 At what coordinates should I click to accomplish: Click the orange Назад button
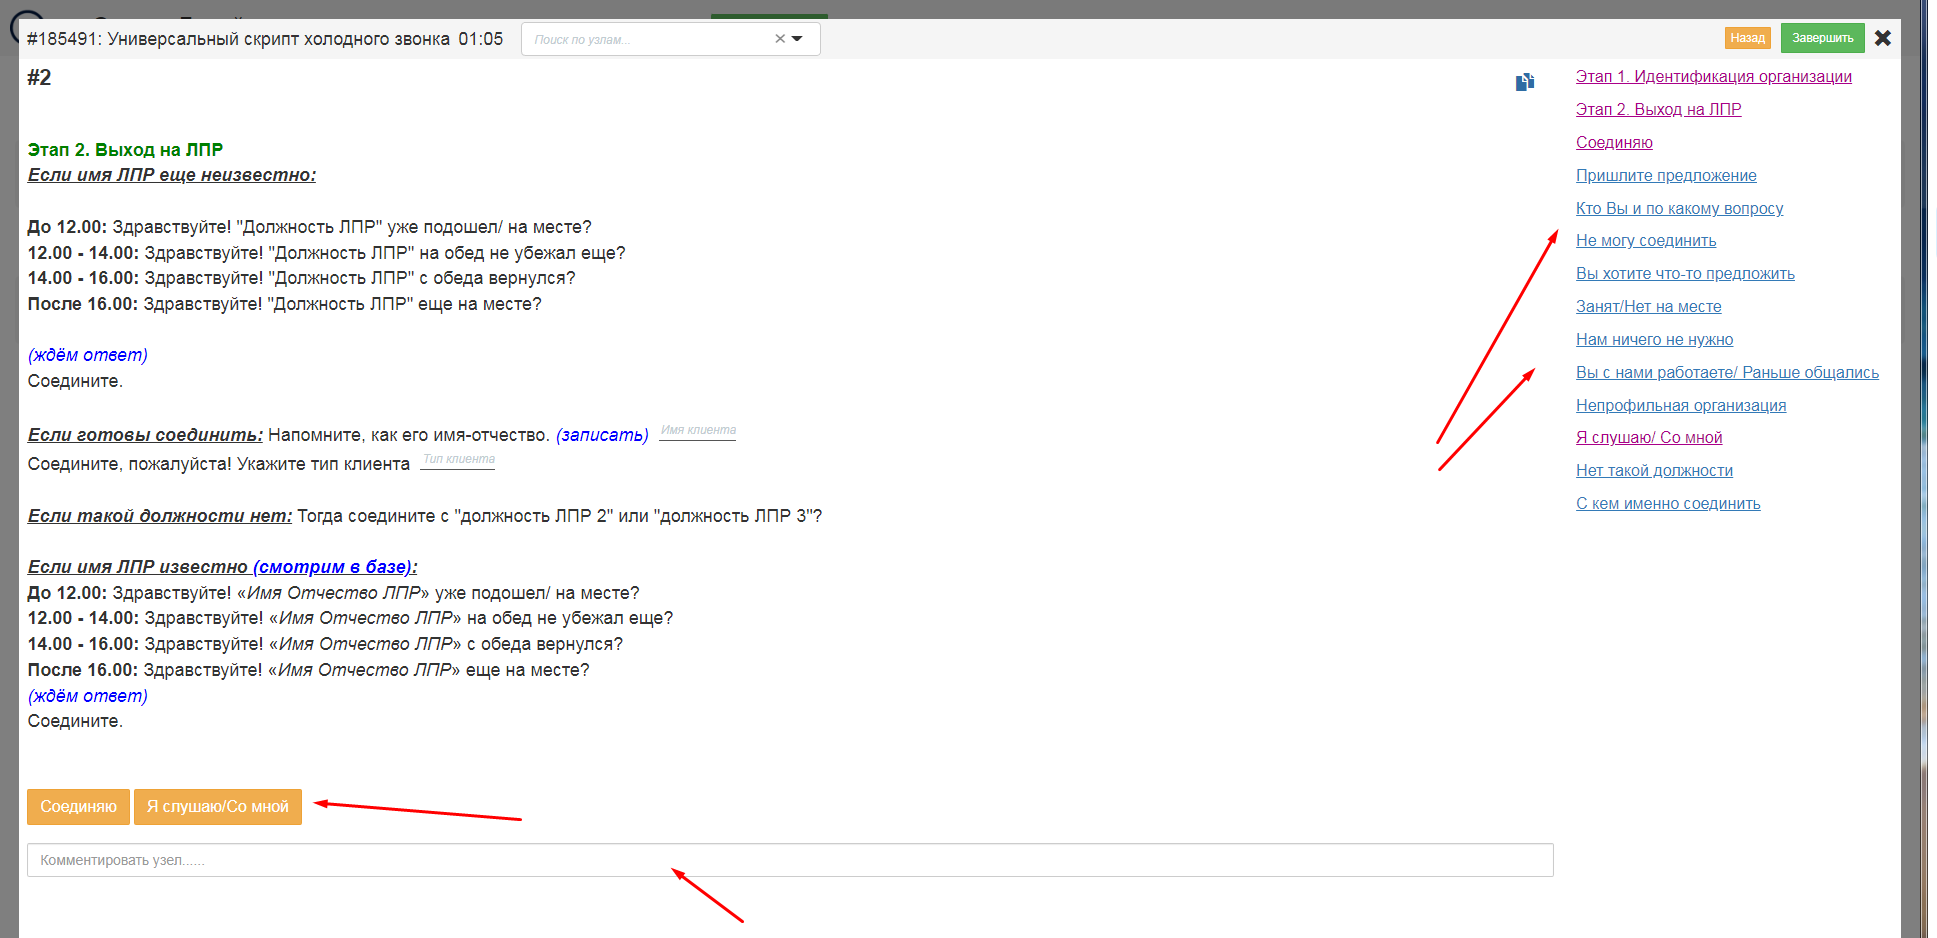coord(1748,38)
